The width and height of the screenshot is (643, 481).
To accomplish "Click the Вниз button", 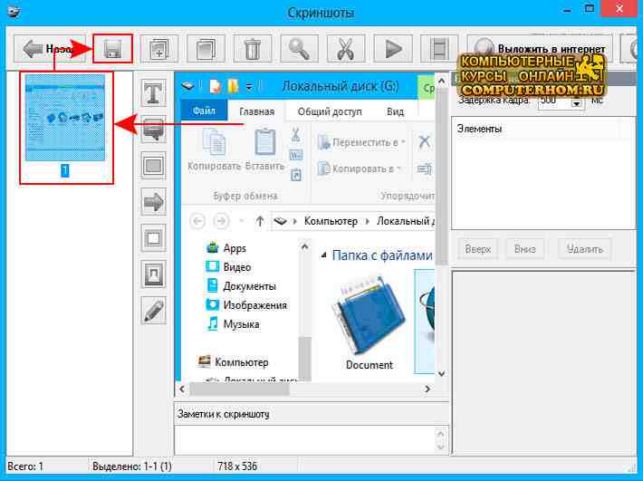I will 524,249.
